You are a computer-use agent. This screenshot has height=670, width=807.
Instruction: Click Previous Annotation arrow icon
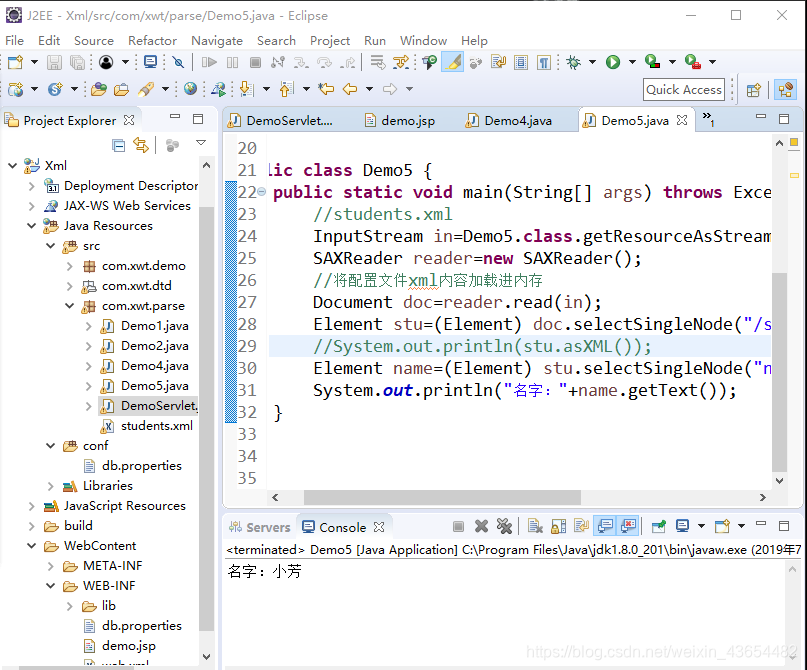pyautogui.click(x=287, y=89)
